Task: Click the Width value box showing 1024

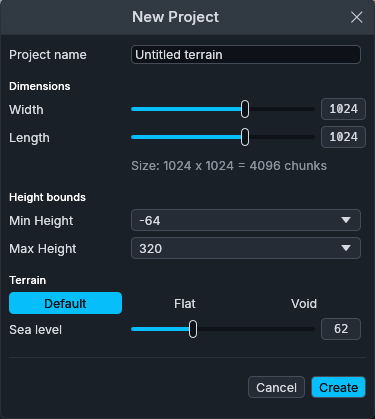Action: pyautogui.click(x=343, y=109)
